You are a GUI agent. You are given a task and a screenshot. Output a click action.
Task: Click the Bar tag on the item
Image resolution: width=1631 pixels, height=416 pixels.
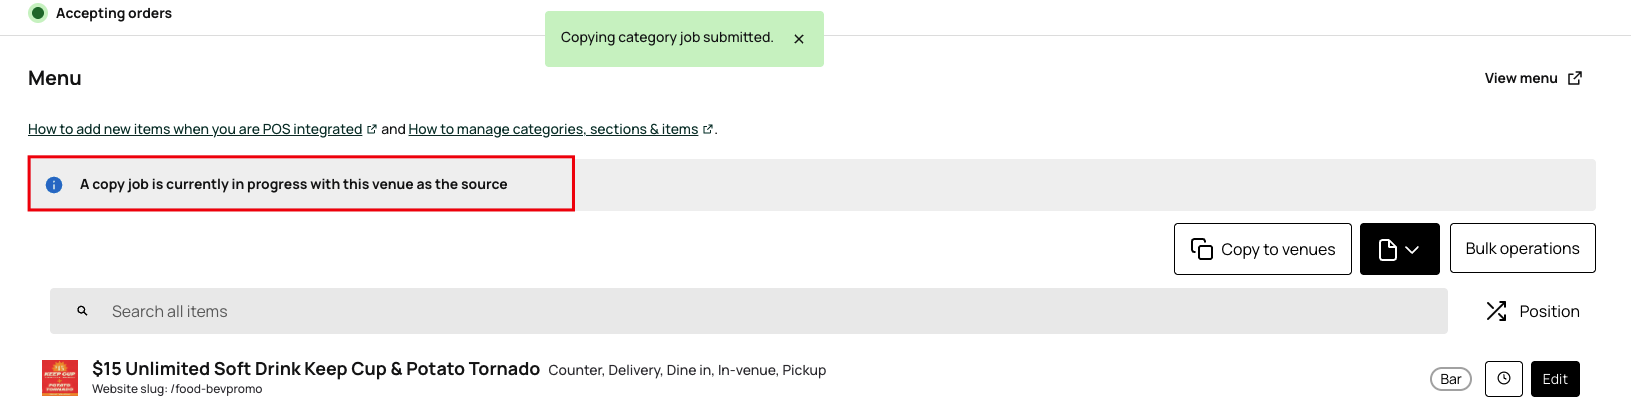click(x=1450, y=379)
